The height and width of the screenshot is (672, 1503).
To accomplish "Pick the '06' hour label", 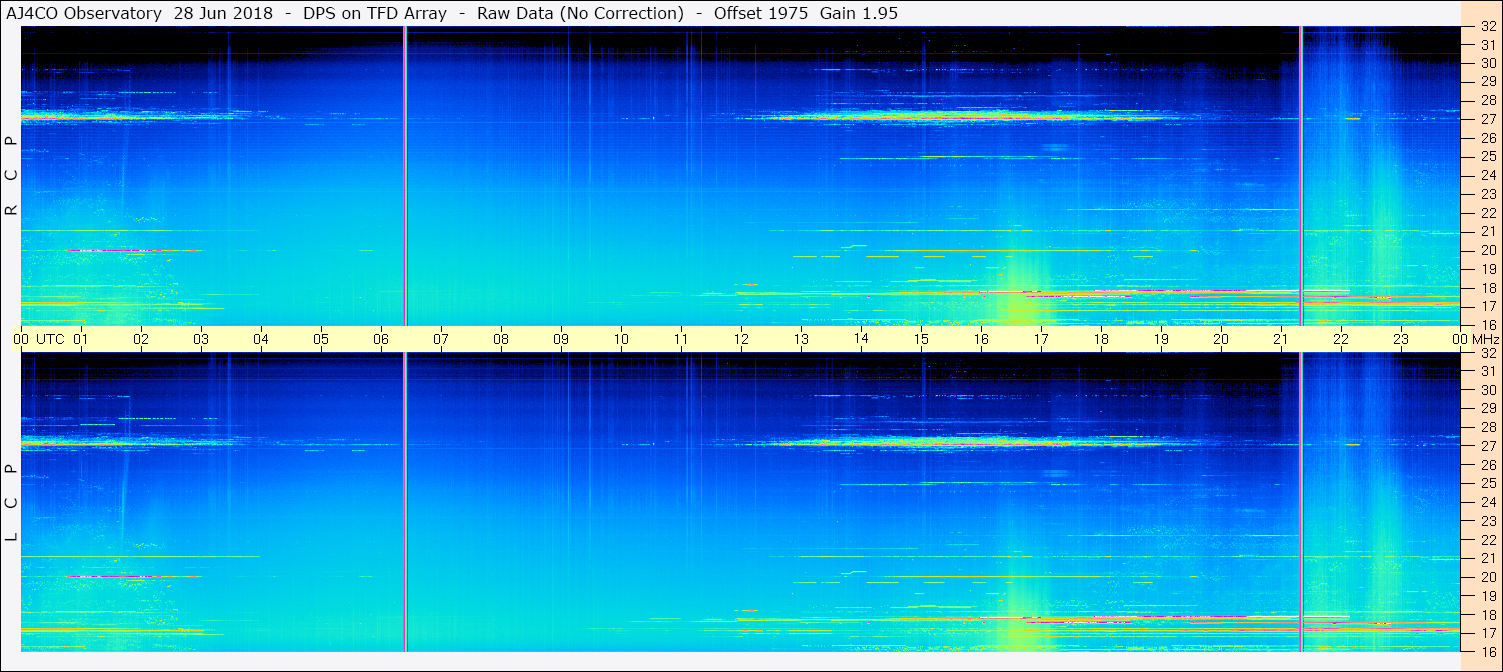I will [x=381, y=339].
